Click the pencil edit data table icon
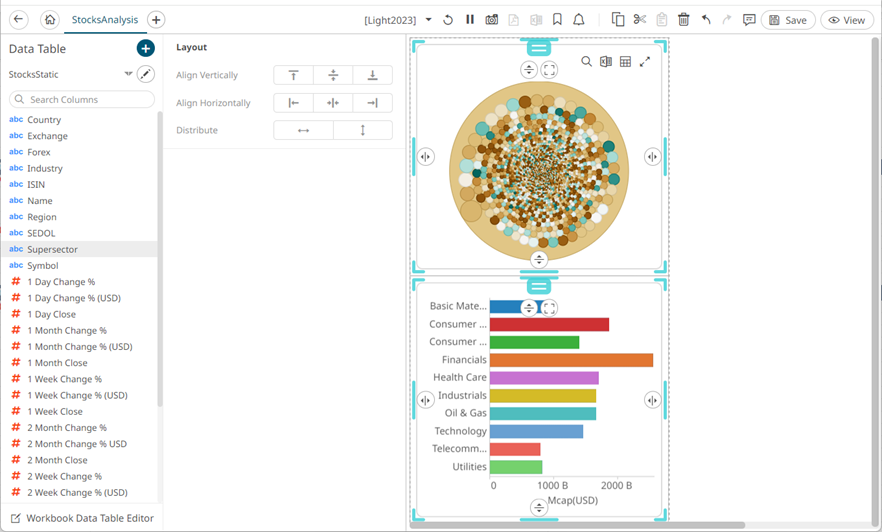Viewport: 882px width, 532px height. tap(146, 74)
